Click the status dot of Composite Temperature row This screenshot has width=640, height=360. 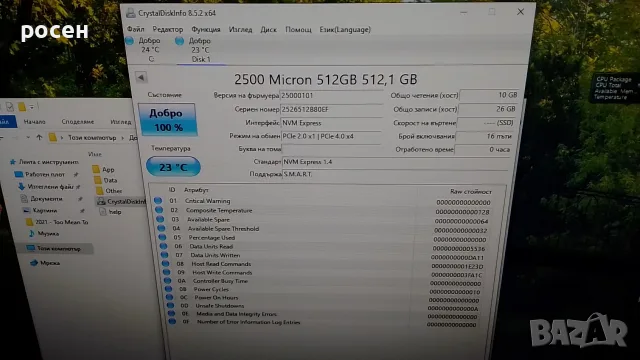tap(159, 210)
